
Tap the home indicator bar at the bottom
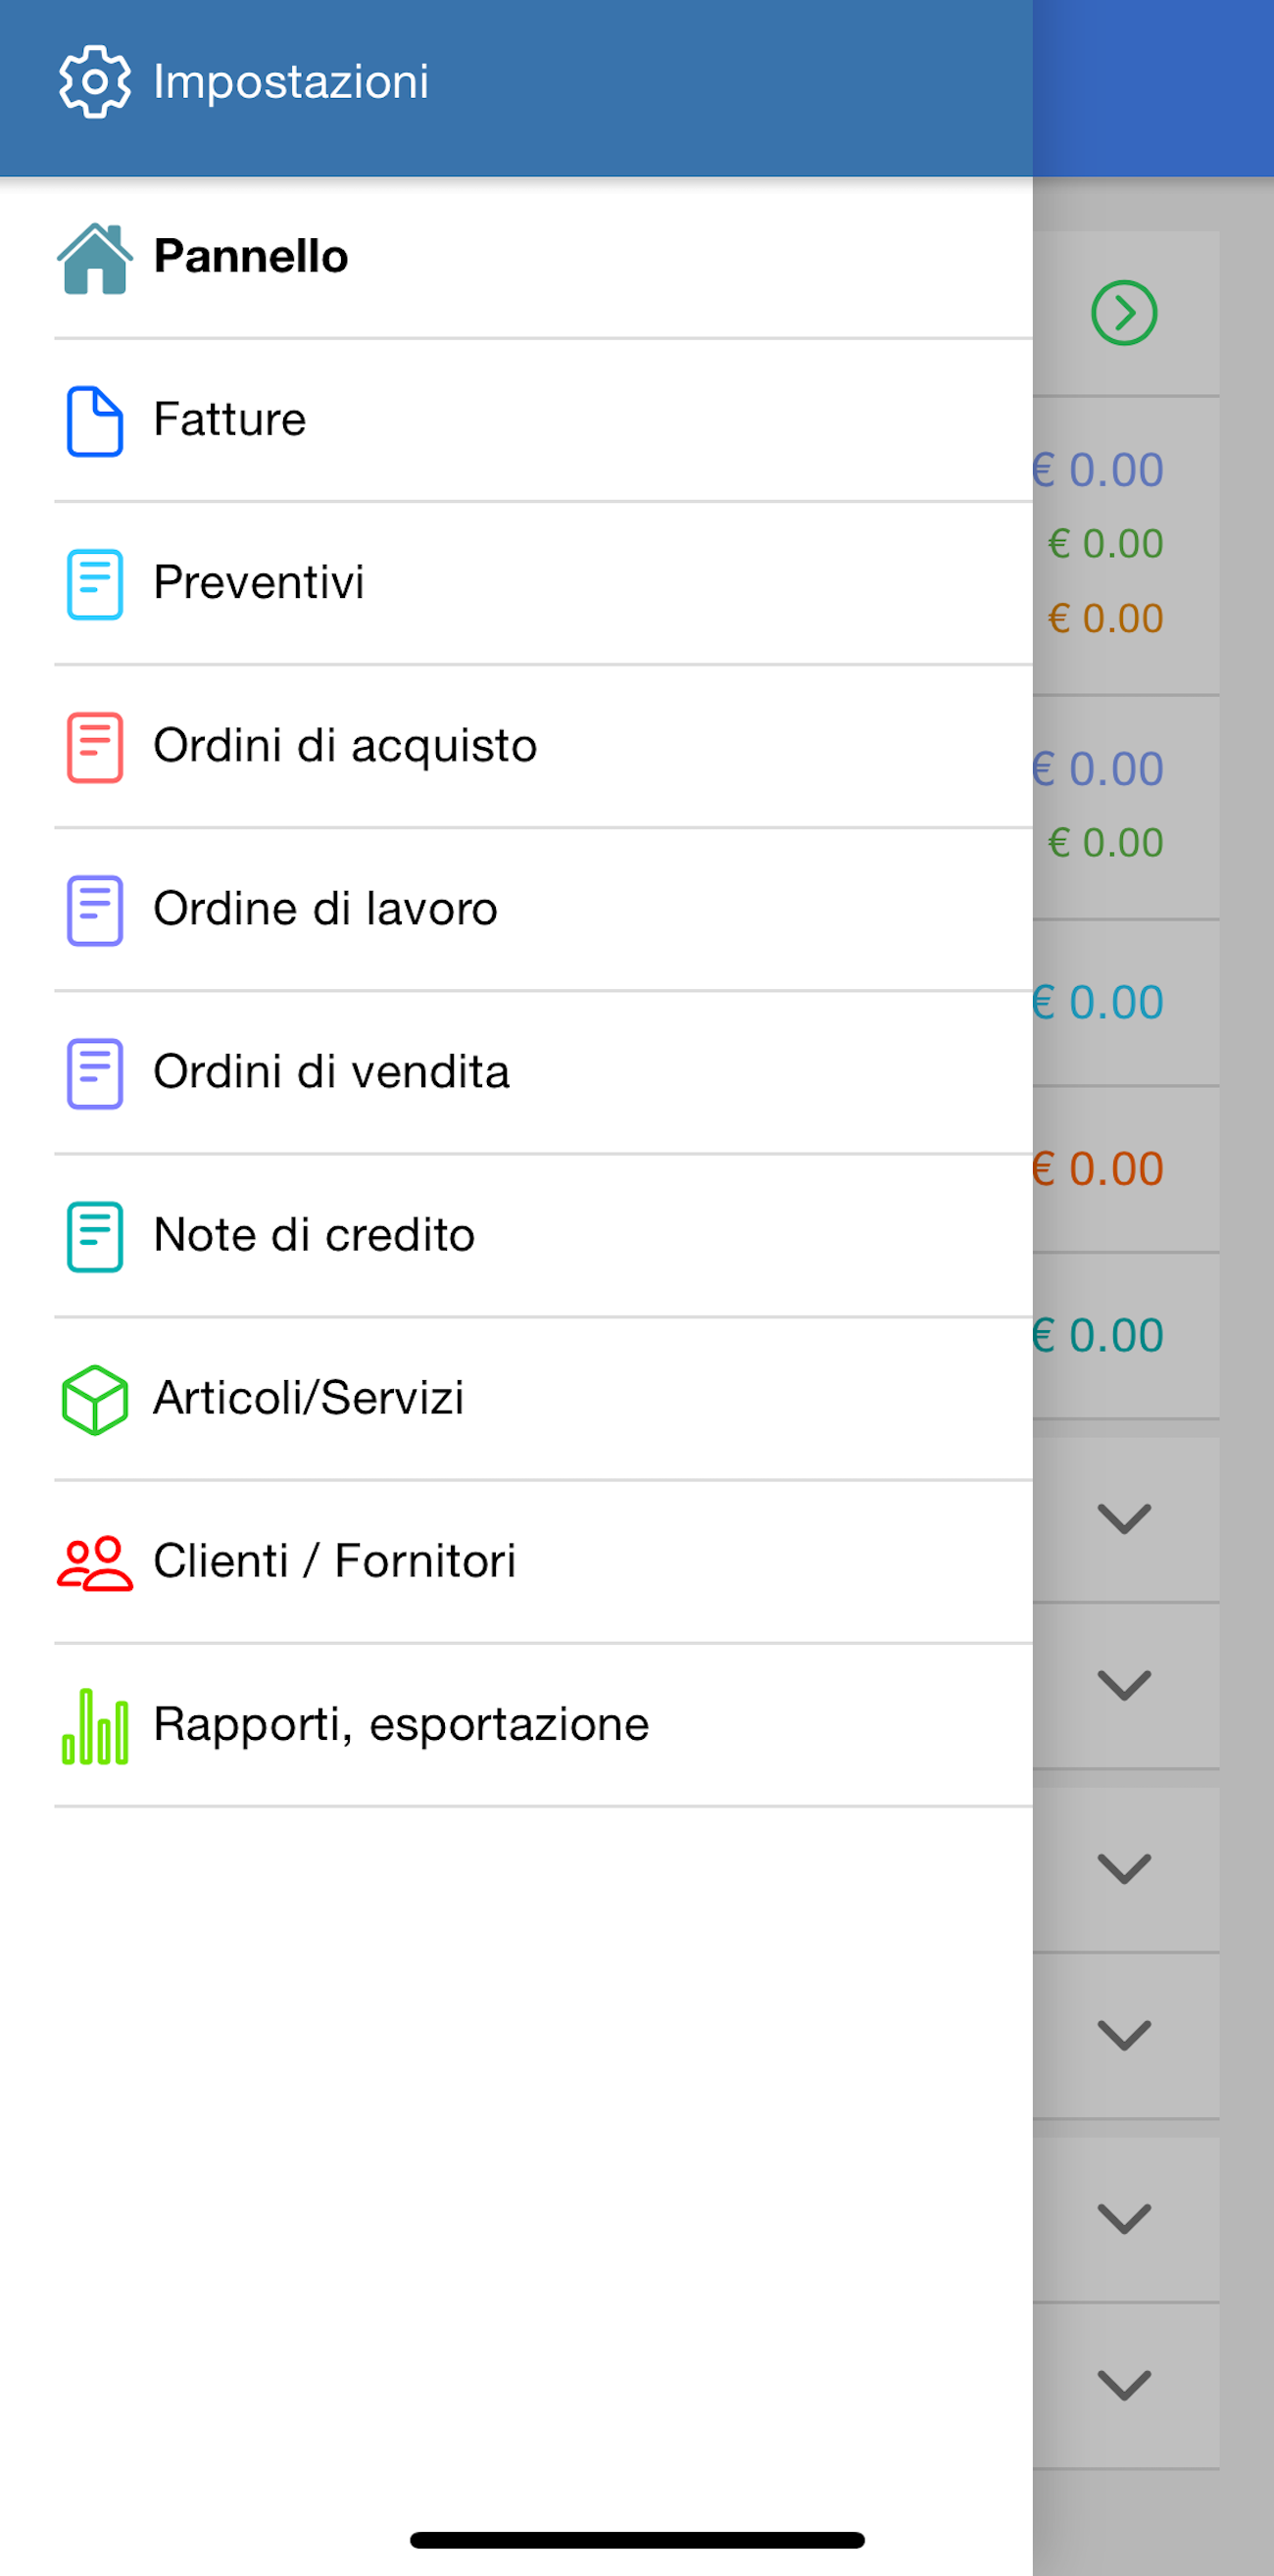(x=637, y=2539)
